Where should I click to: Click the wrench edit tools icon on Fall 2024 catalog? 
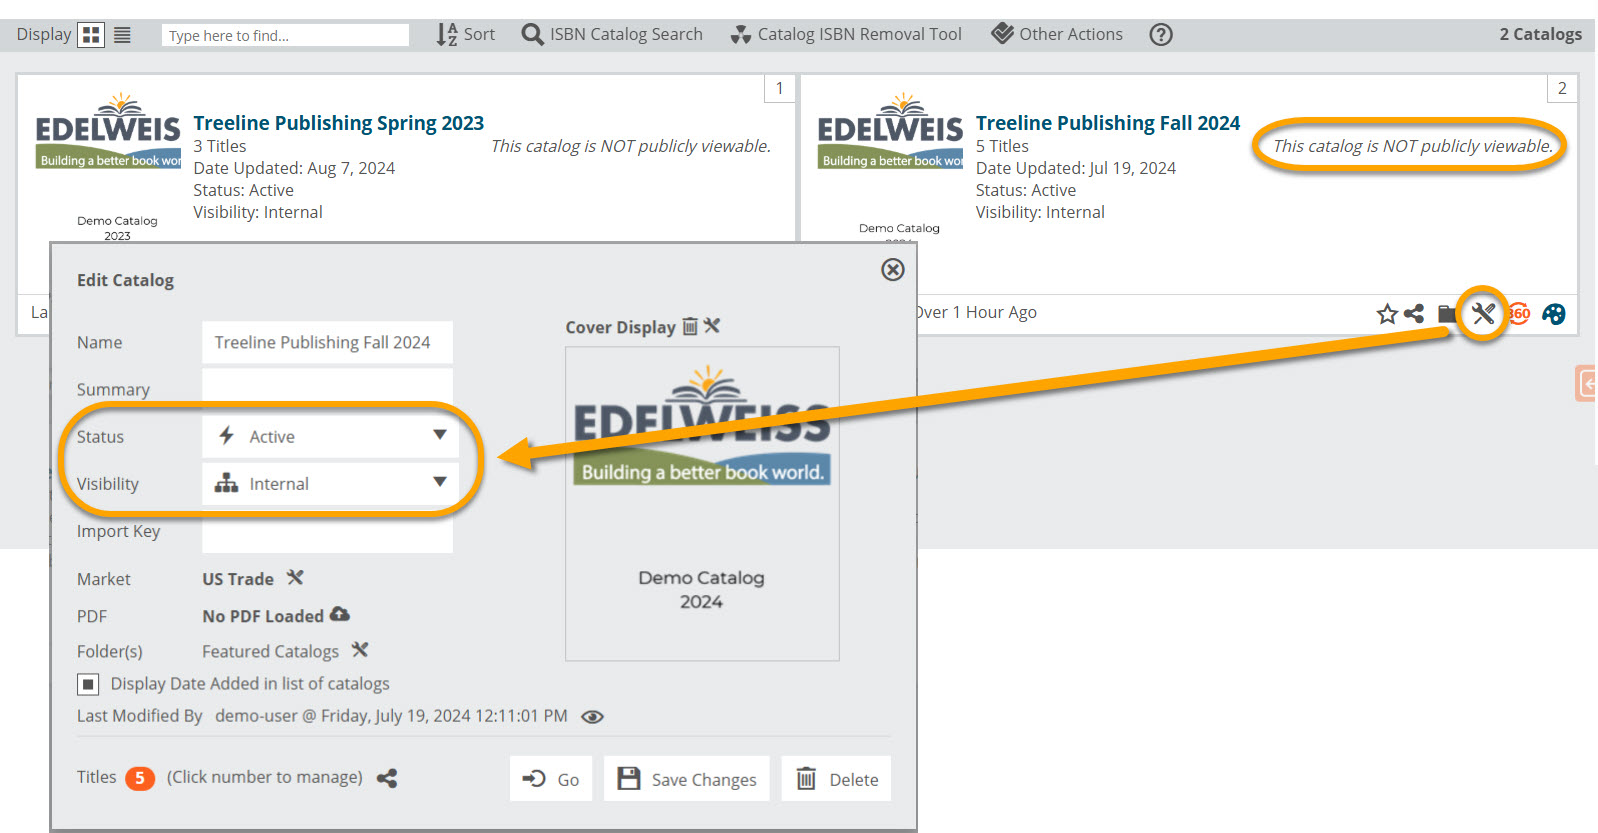point(1482,314)
